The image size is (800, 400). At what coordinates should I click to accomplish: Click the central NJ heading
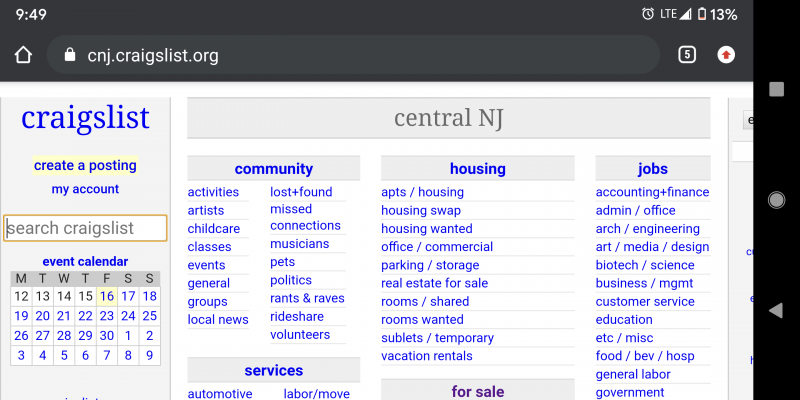[x=448, y=117]
